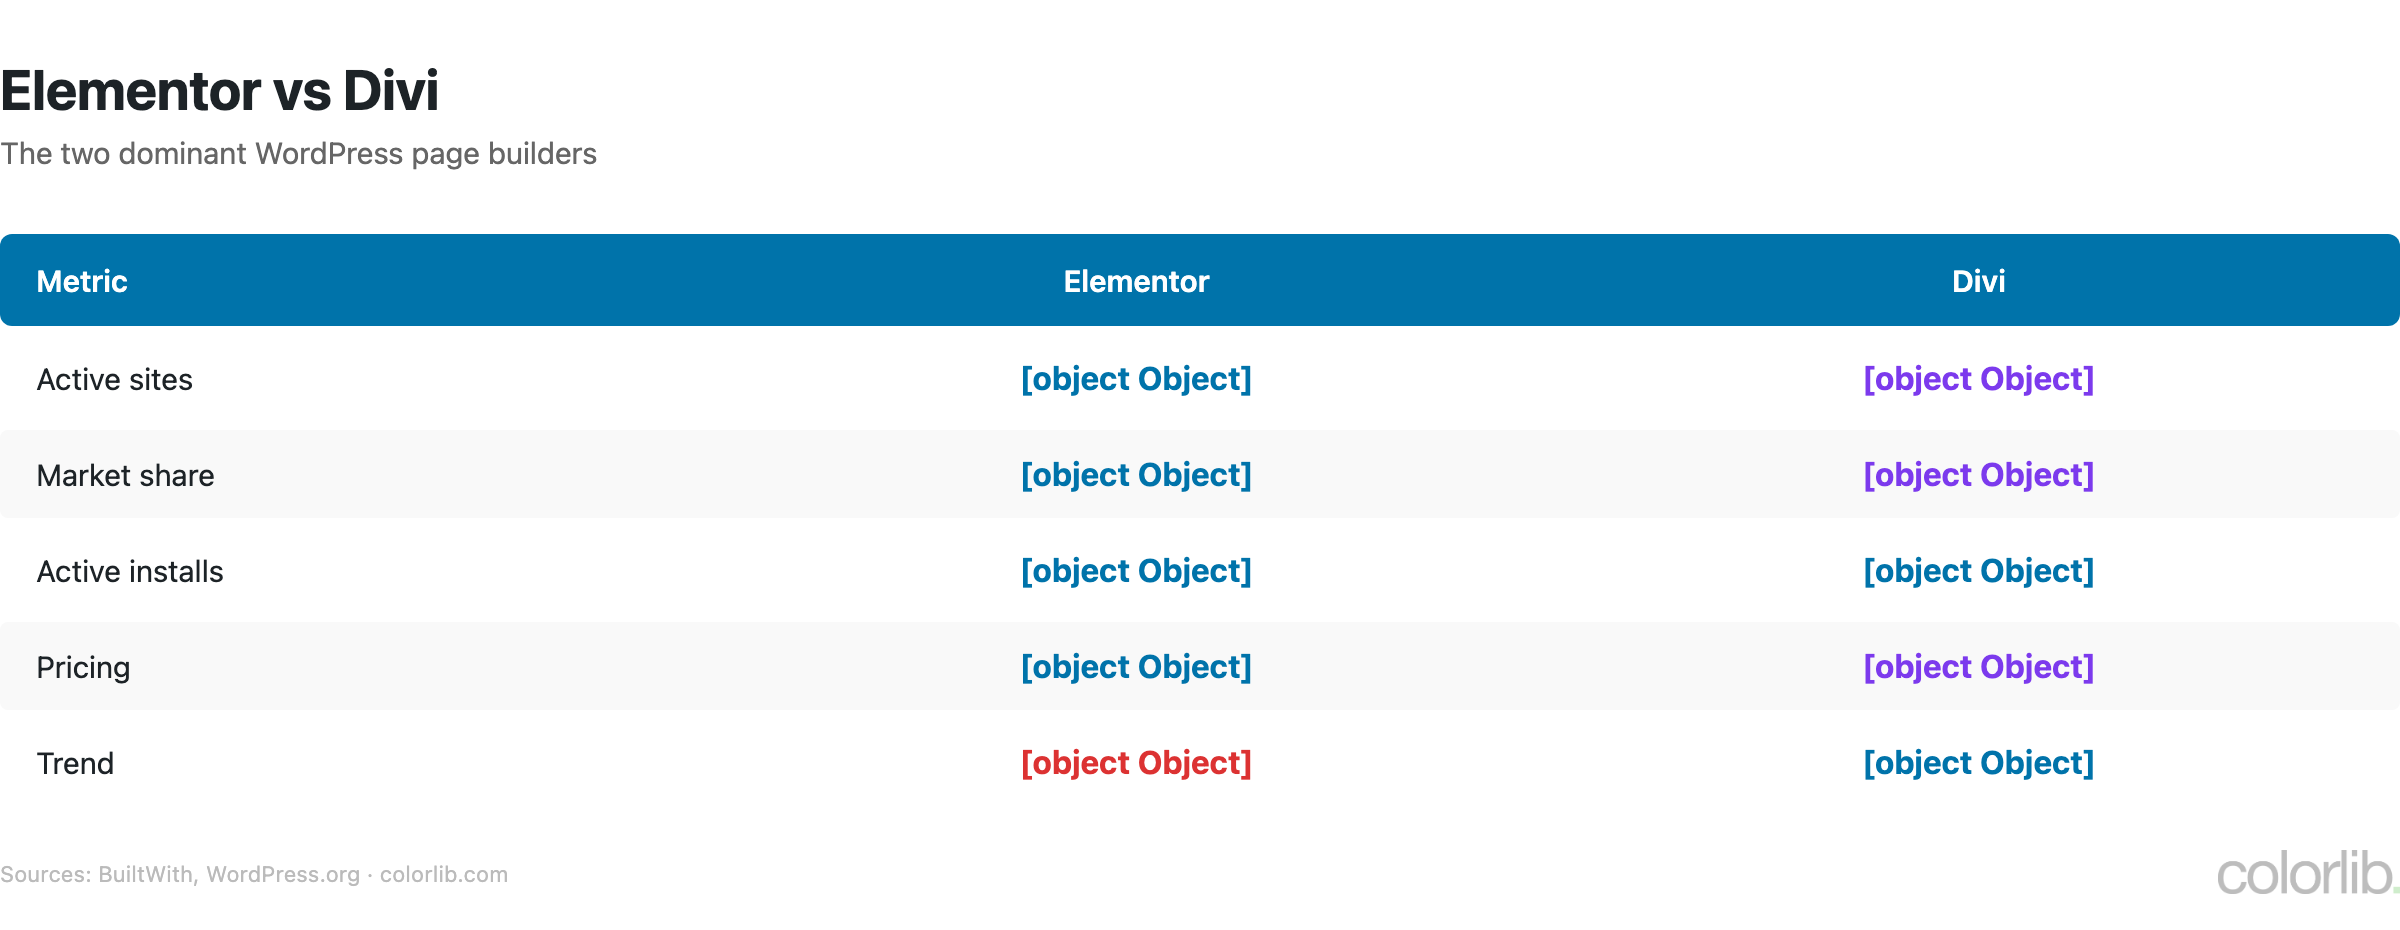This screenshot has height=930, width=2400.
Task: Select the Elementor column header
Action: 1136,282
